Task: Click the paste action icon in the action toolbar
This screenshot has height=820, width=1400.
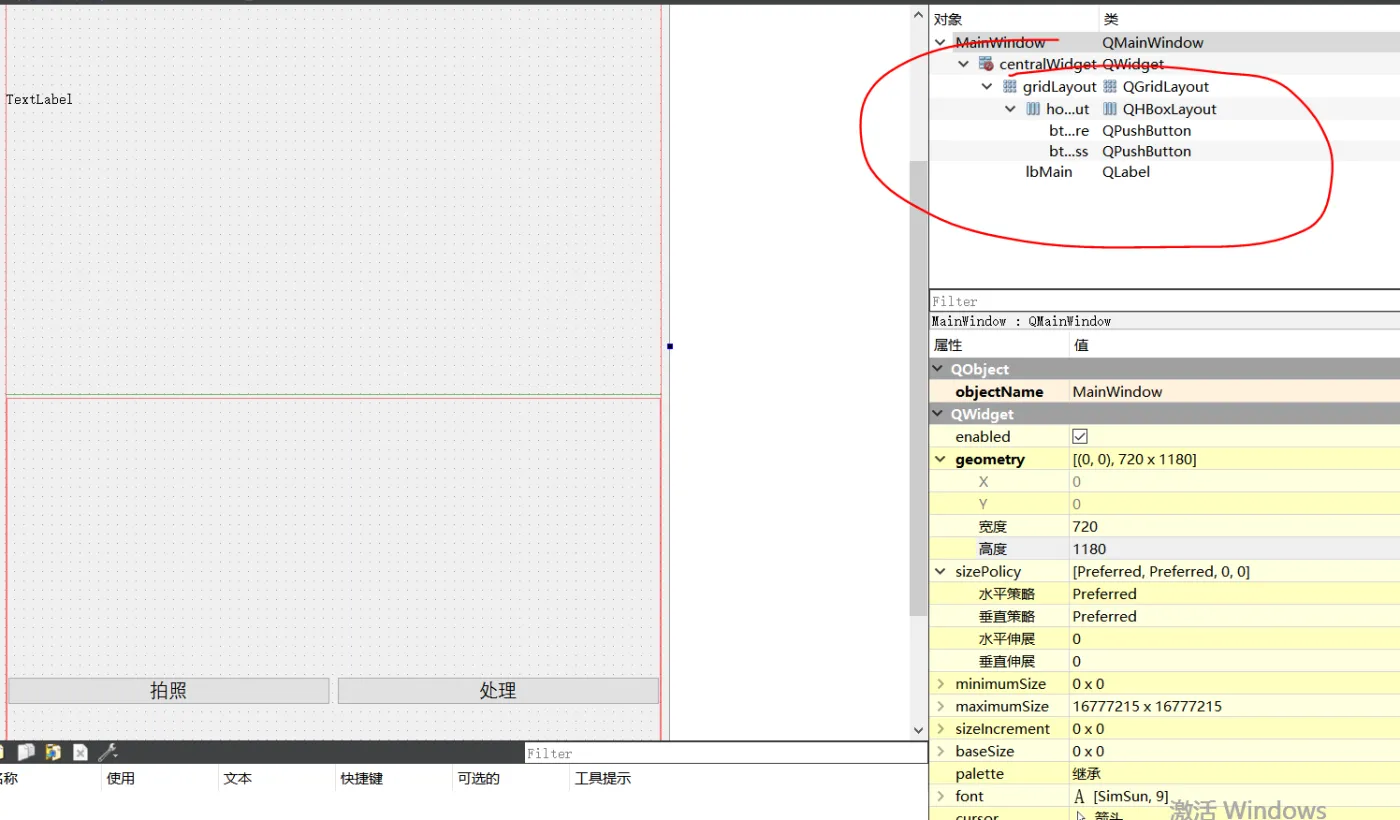Action: 53,752
